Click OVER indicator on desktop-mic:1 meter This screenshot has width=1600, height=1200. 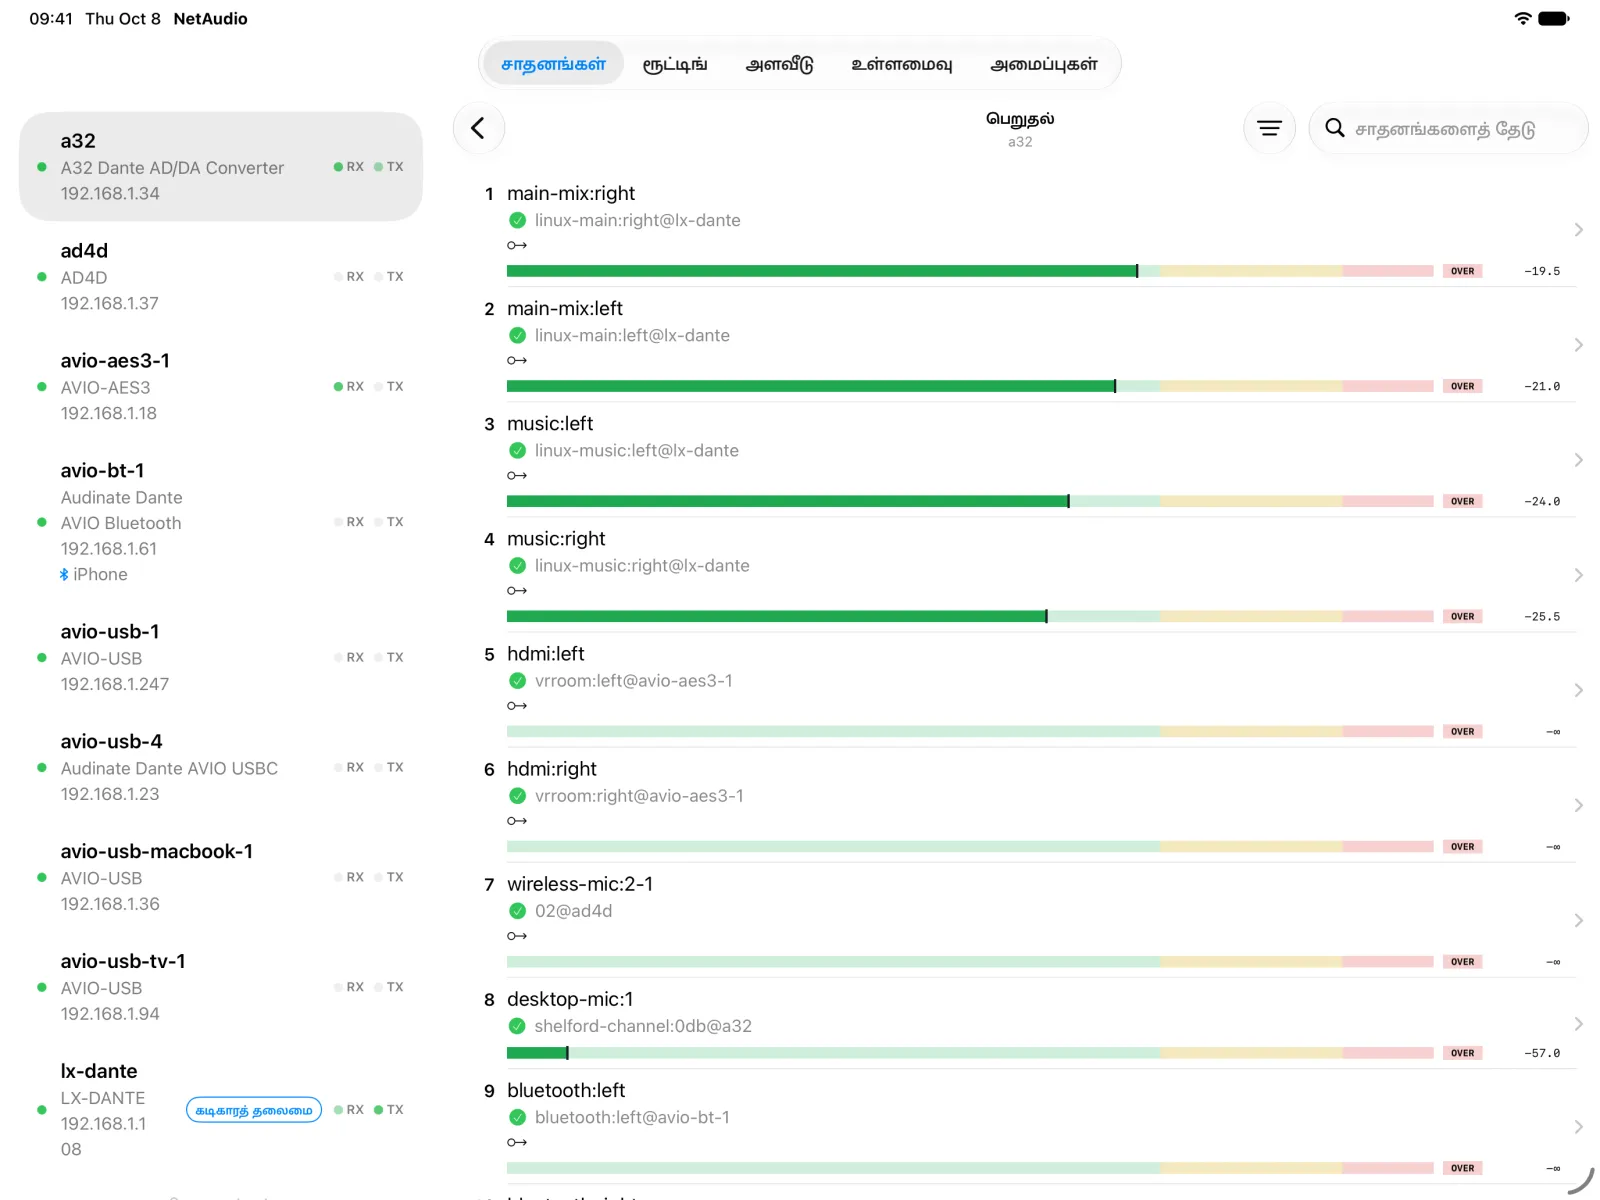pos(1462,1053)
